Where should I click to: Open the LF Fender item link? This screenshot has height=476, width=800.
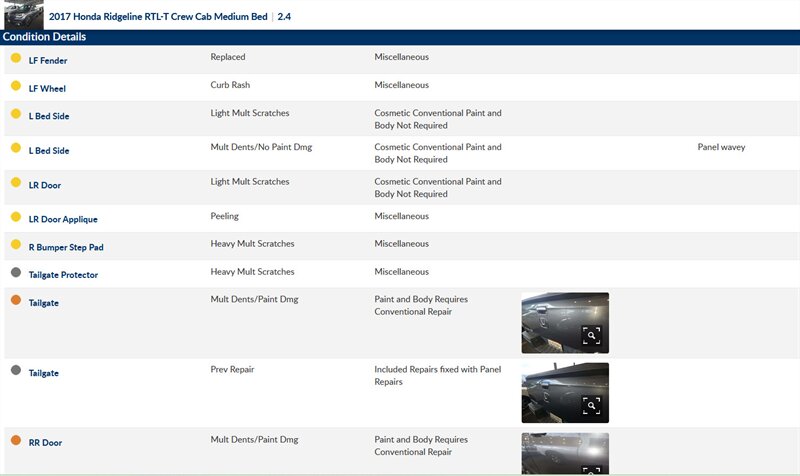48,60
